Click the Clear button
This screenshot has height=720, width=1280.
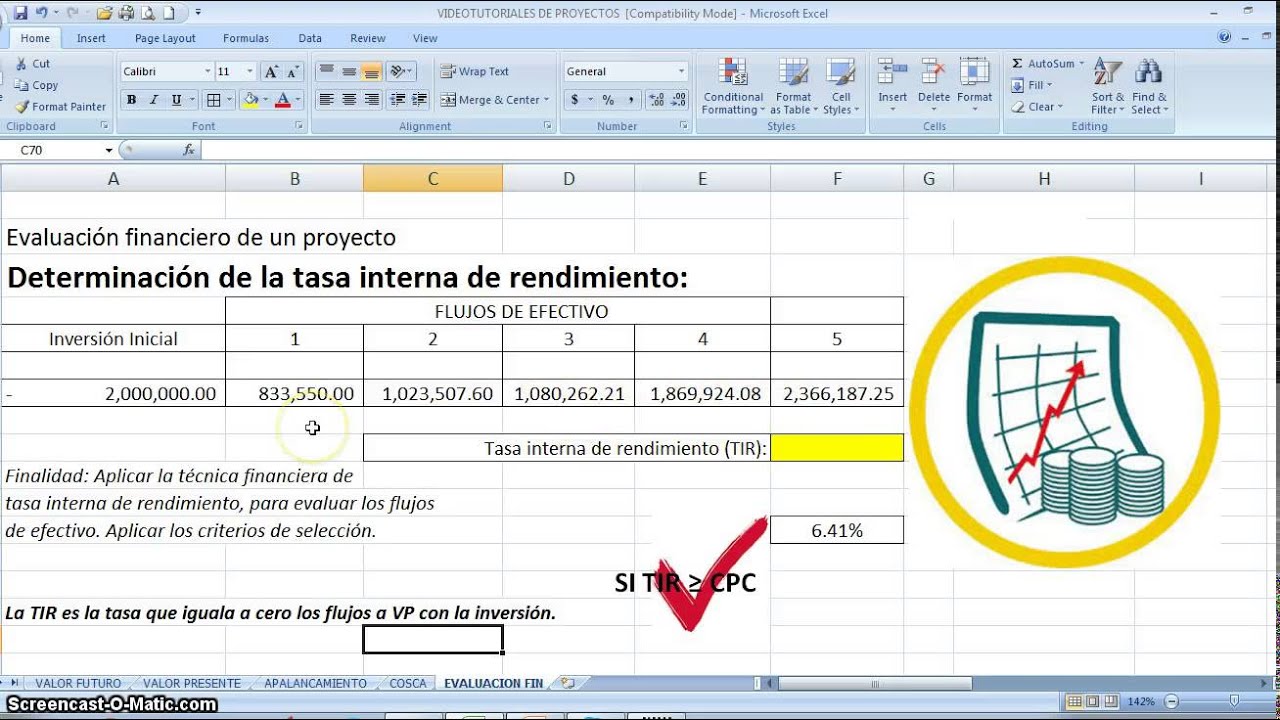pos(1036,107)
